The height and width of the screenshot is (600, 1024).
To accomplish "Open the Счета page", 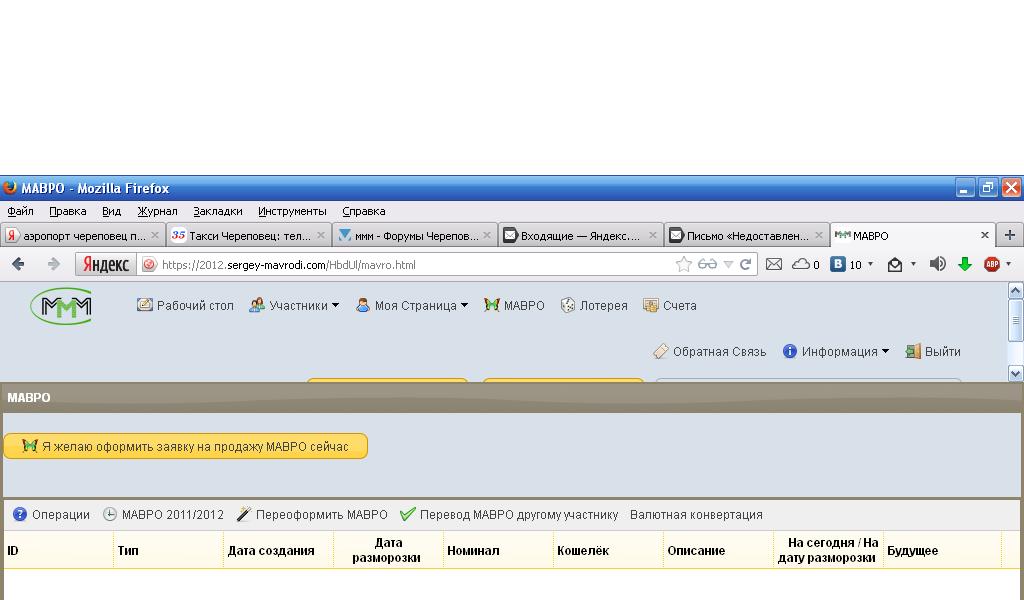I will 669,305.
